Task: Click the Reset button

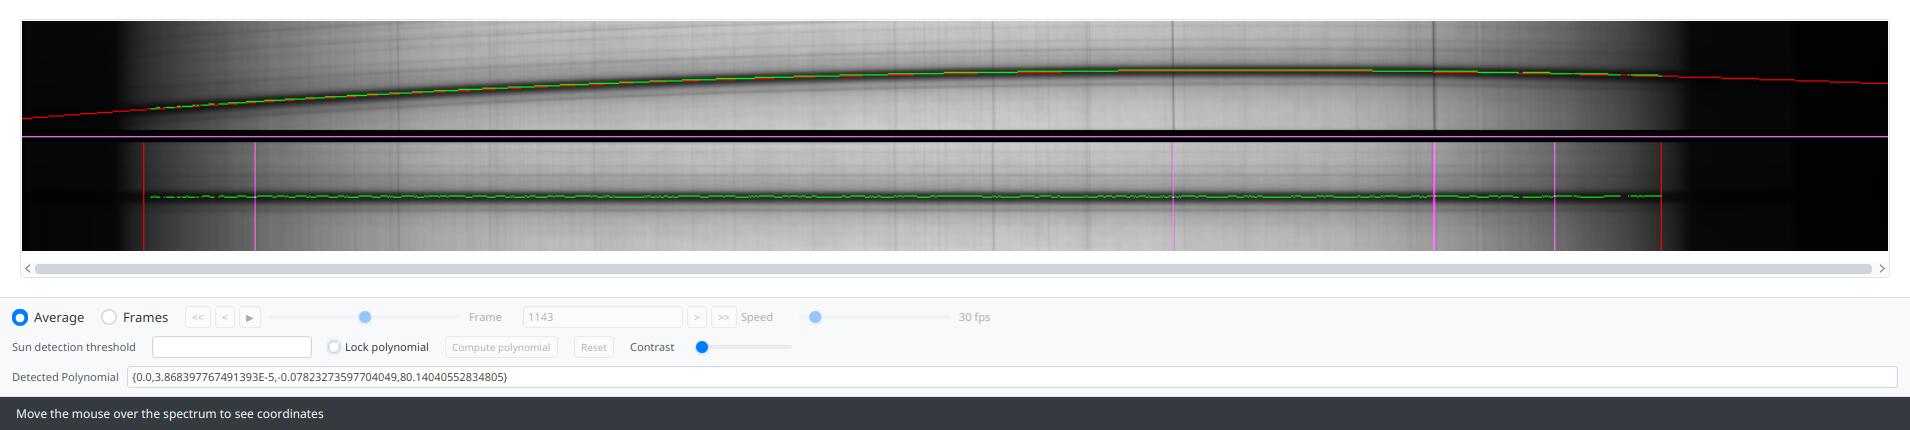Action: [x=594, y=347]
